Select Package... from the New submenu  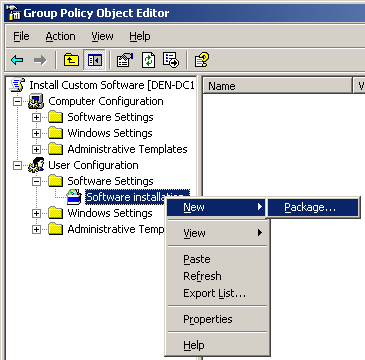point(313,207)
